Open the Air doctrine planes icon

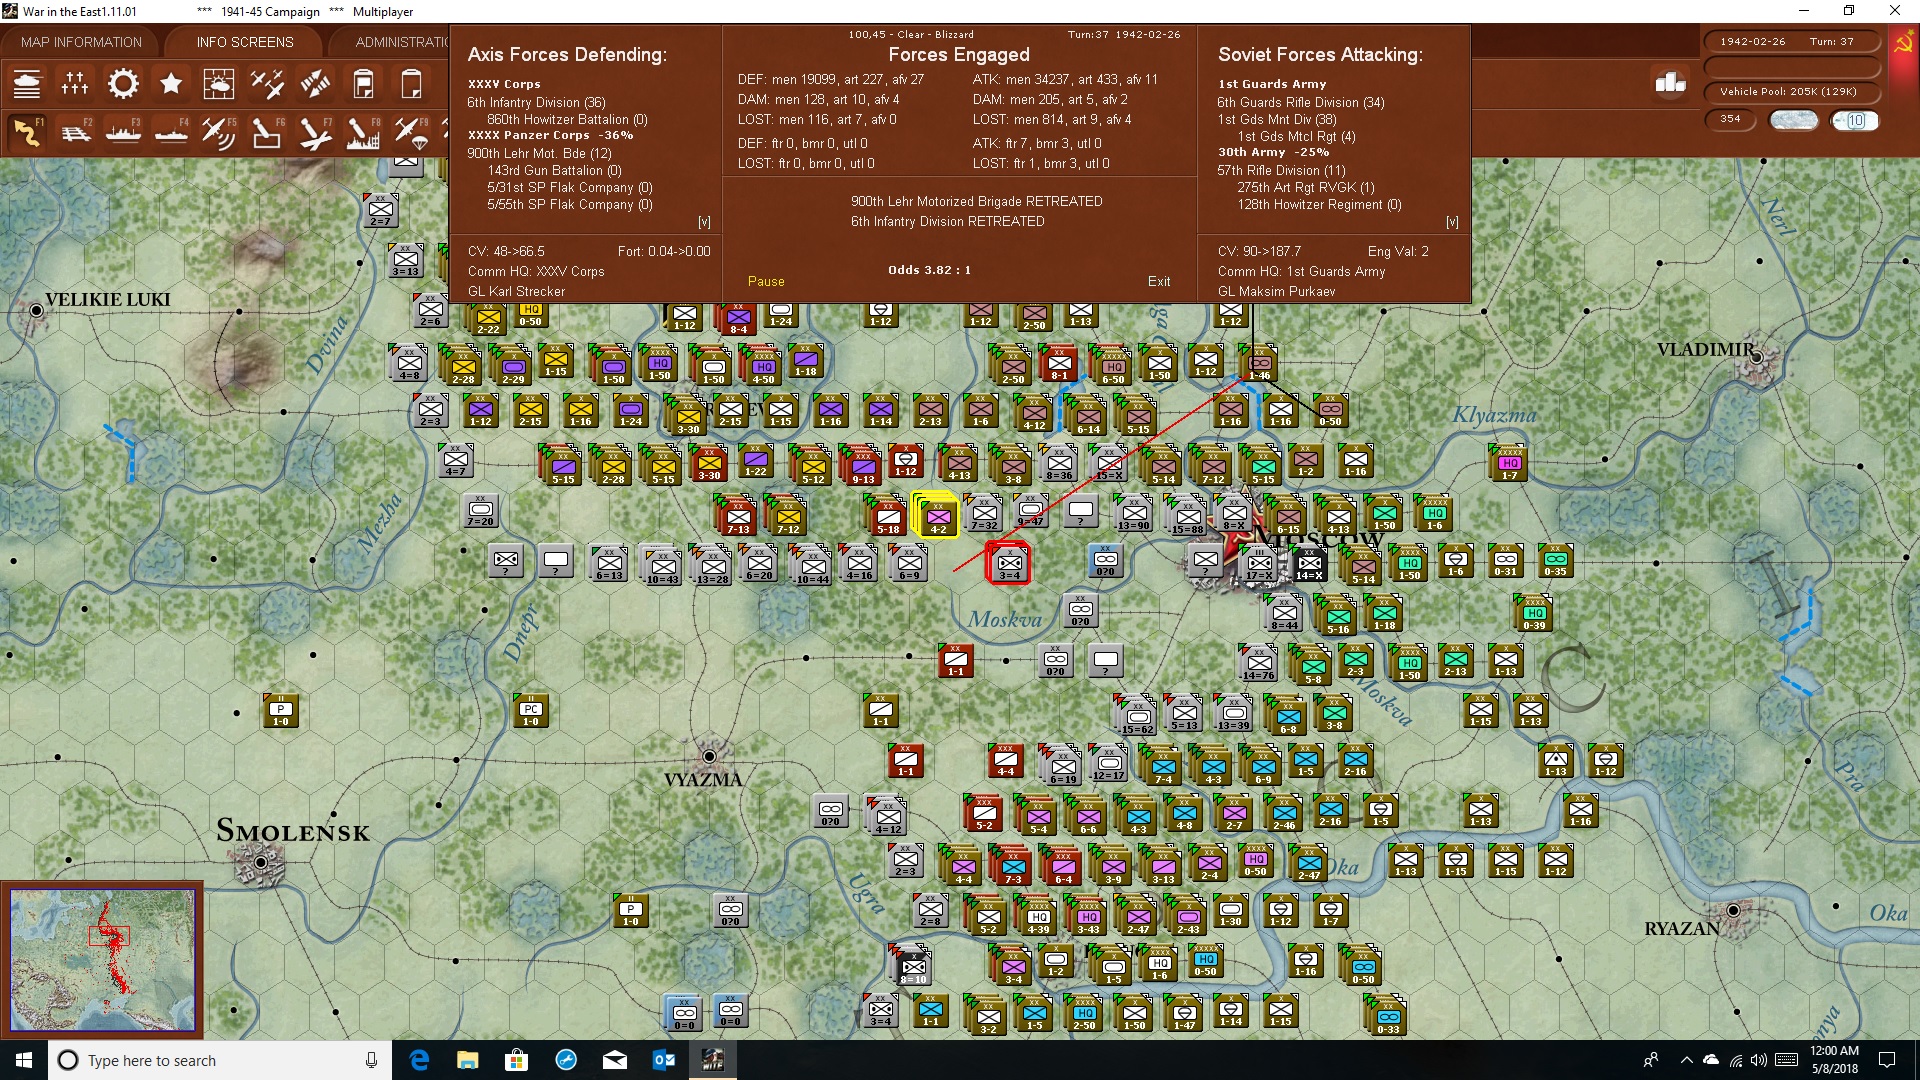pyautogui.click(x=267, y=84)
